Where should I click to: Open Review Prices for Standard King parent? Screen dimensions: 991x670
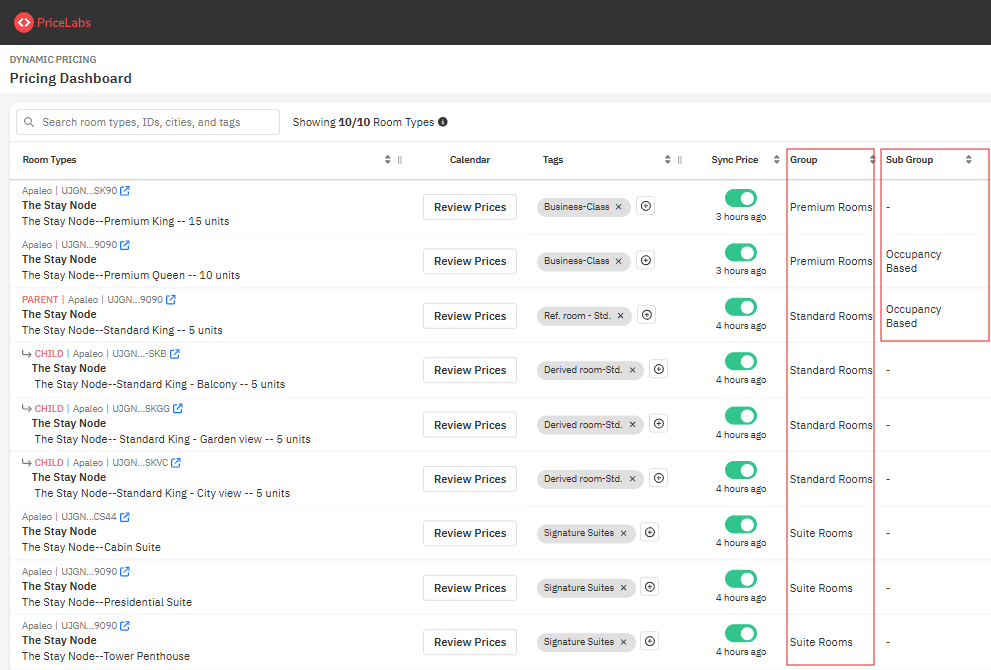[470, 316]
